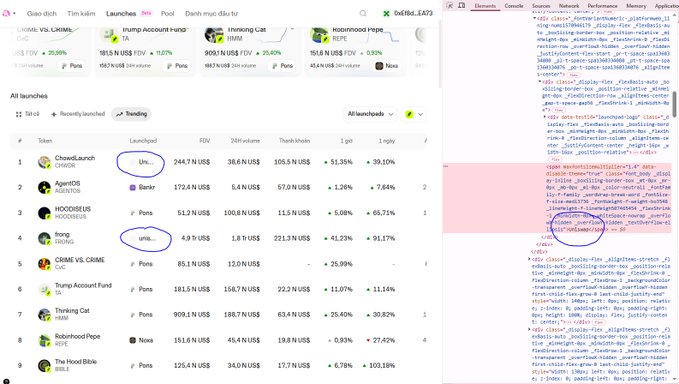Screen dimensions: 679x384
Task: Click Robinhood Pepe card avatar
Action: tap(319, 35)
